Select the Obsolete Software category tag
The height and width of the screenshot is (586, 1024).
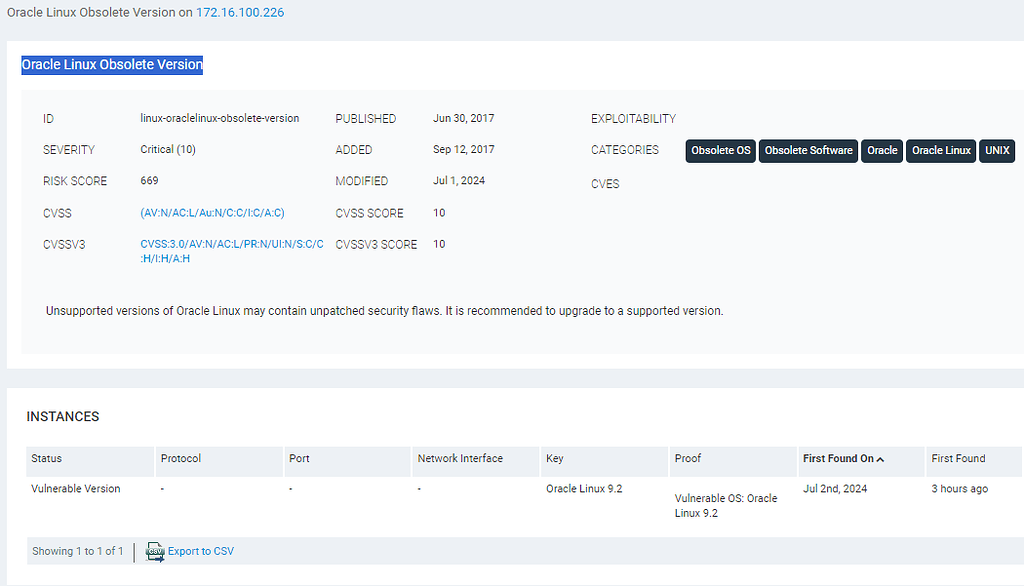click(808, 151)
